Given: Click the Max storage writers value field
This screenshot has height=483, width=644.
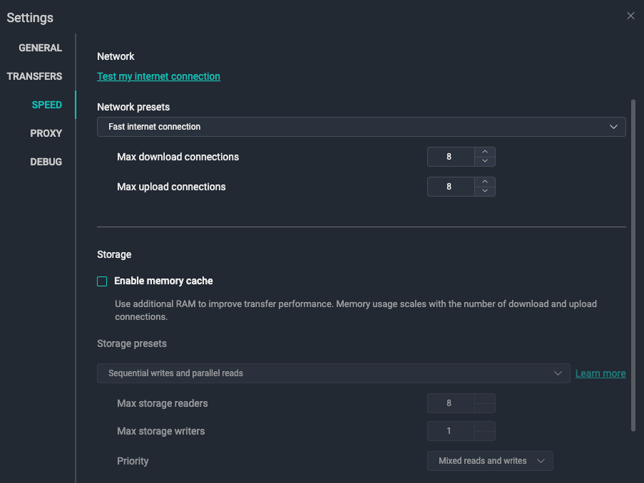Looking at the screenshot, I should 451,431.
